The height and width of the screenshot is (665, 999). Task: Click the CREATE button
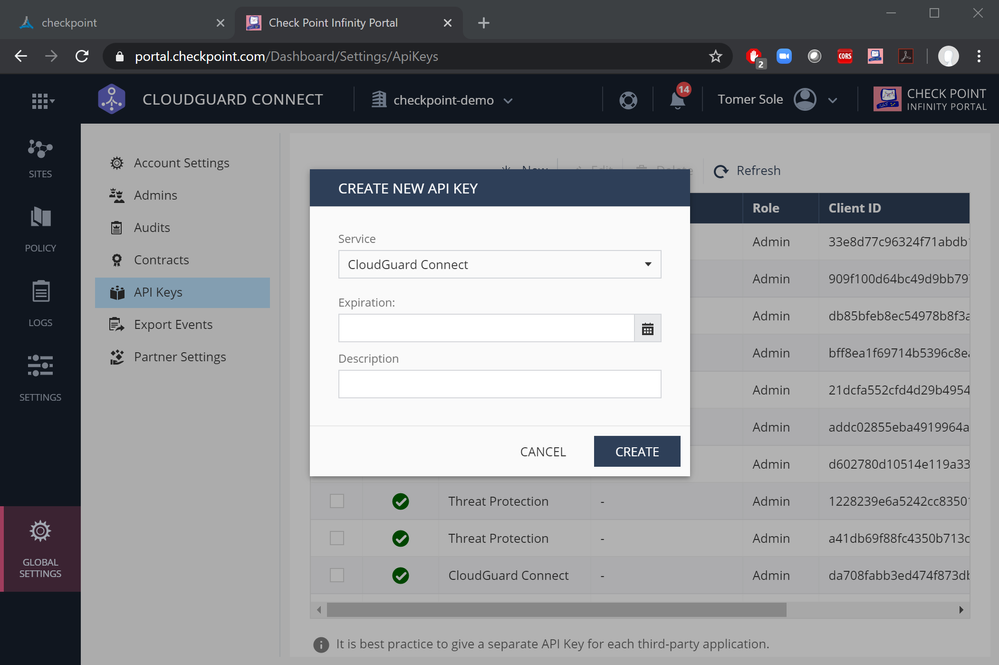pos(637,452)
